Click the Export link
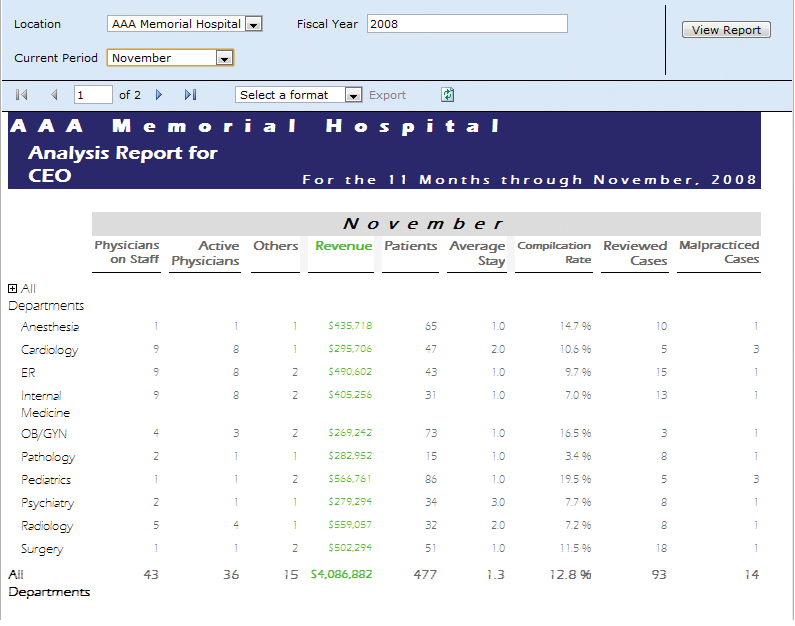Image resolution: width=795 pixels, height=626 pixels. [x=387, y=95]
